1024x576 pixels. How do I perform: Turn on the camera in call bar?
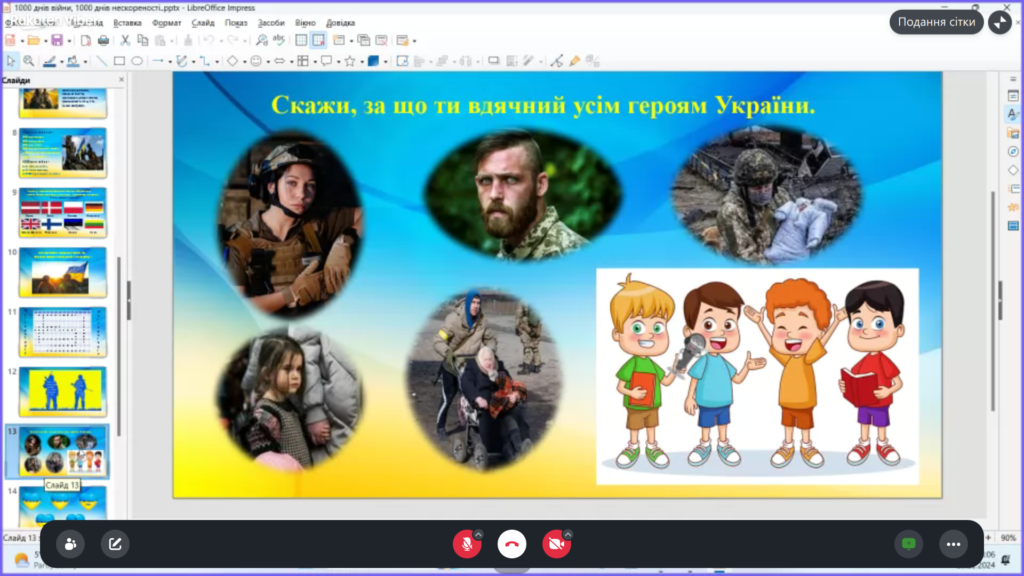click(555, 544)
